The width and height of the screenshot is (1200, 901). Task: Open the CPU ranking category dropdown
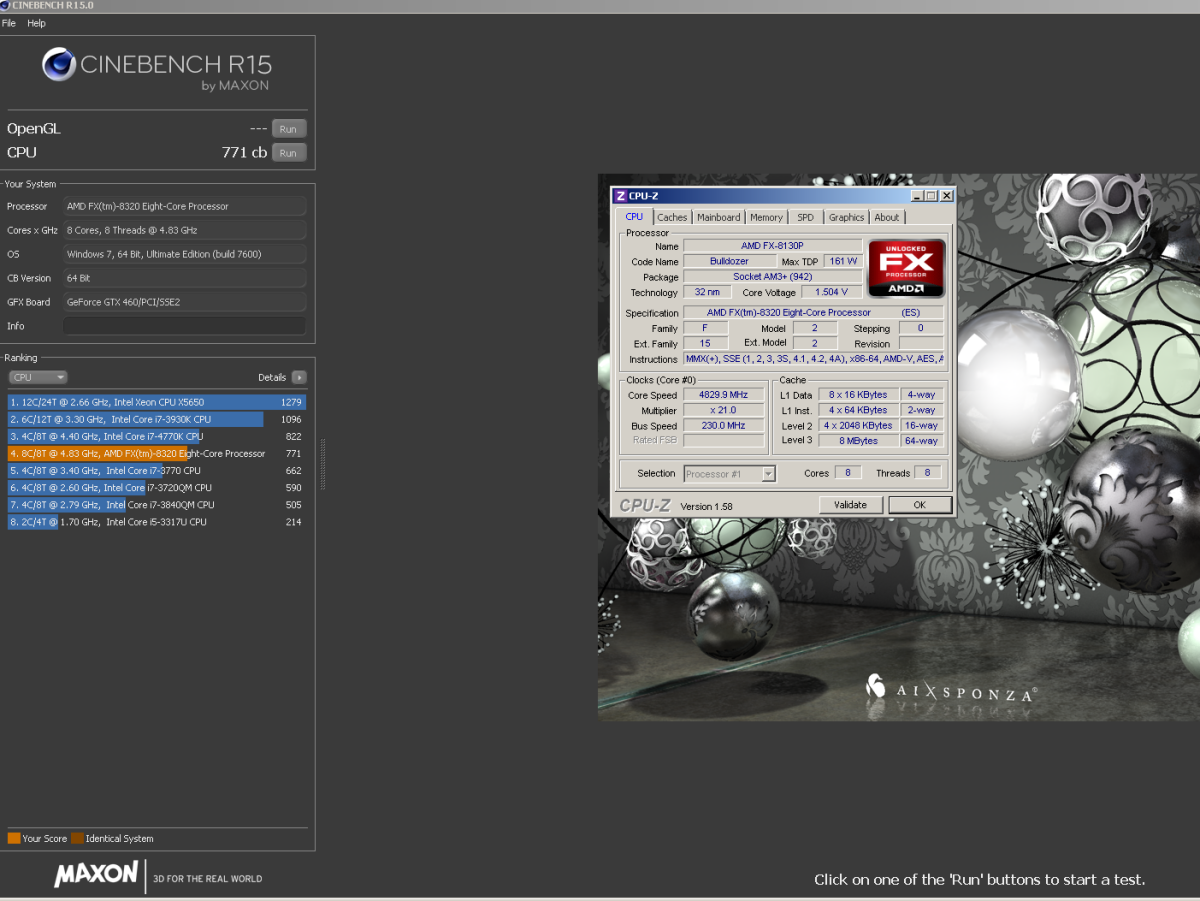37,377
